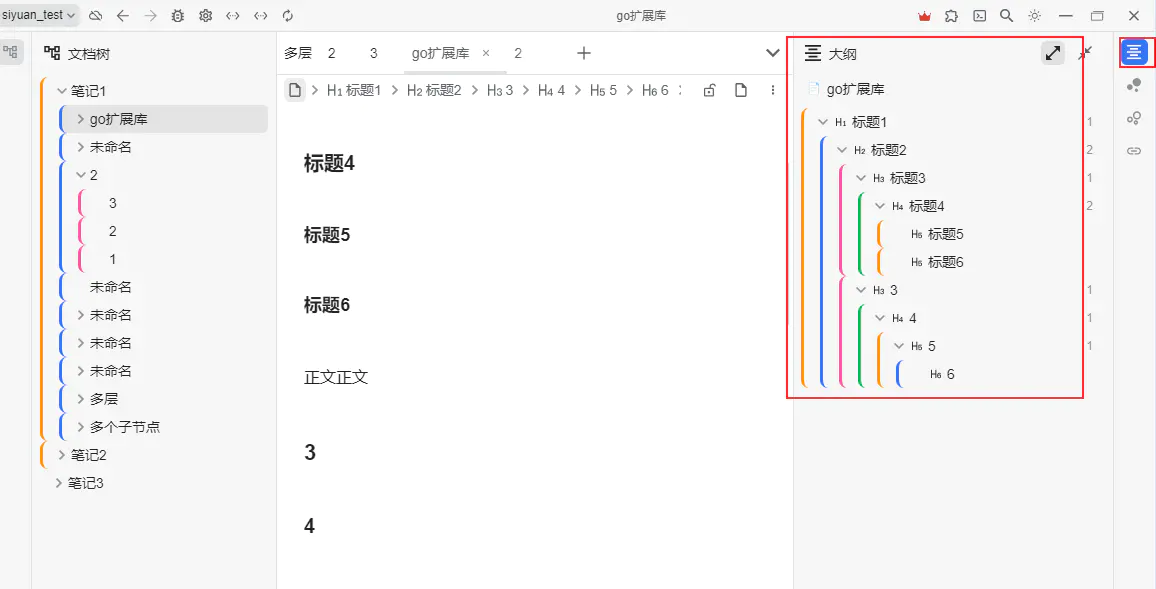Add a new tab with plus icon
Image resolution: width=1156 pixels, height=589 pixels.
pos(584,53)
